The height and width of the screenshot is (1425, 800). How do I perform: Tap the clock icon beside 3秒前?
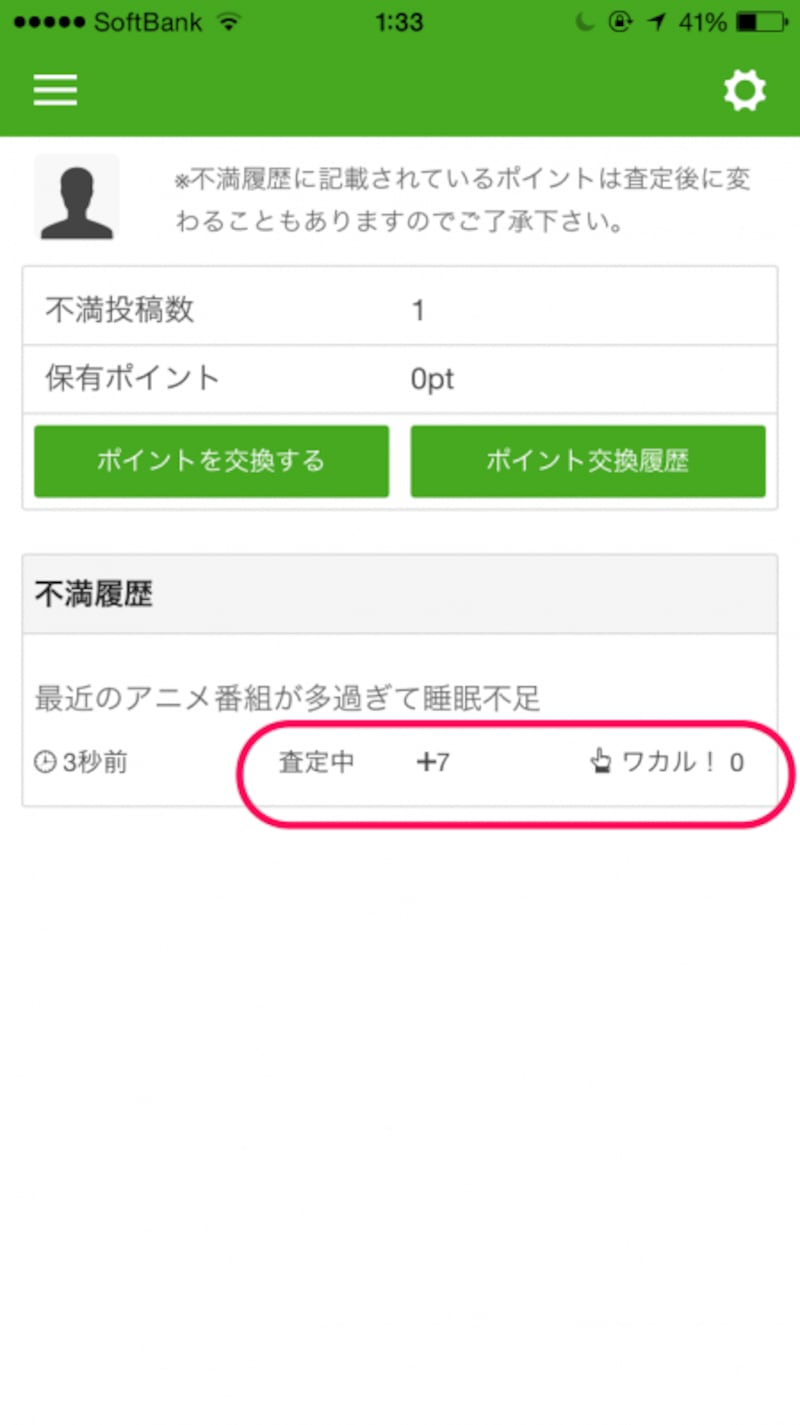45,763
